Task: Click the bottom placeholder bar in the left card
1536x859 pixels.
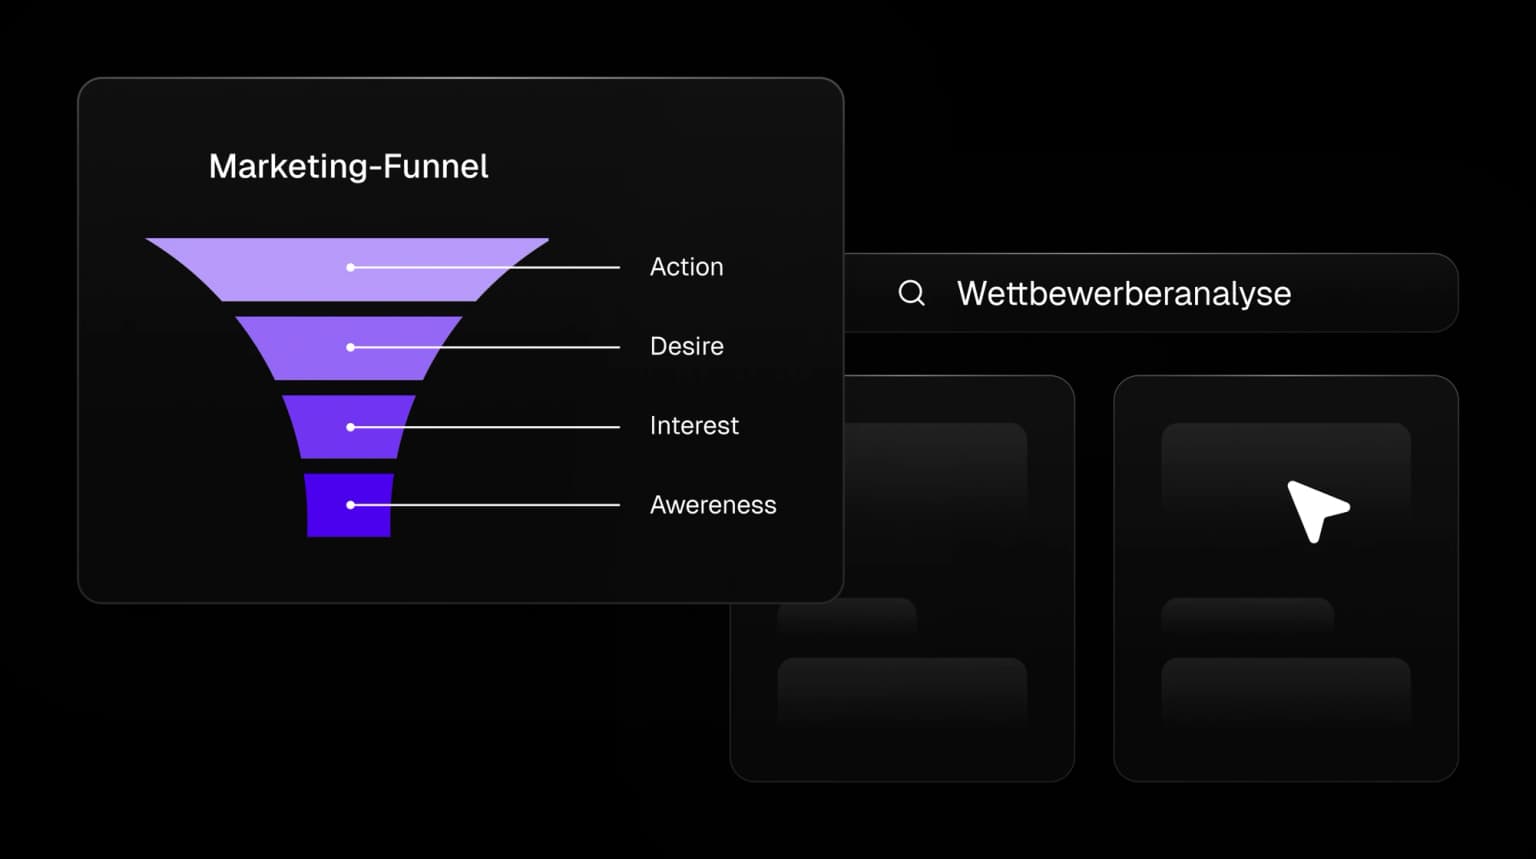Action: [x=902, y=688]
